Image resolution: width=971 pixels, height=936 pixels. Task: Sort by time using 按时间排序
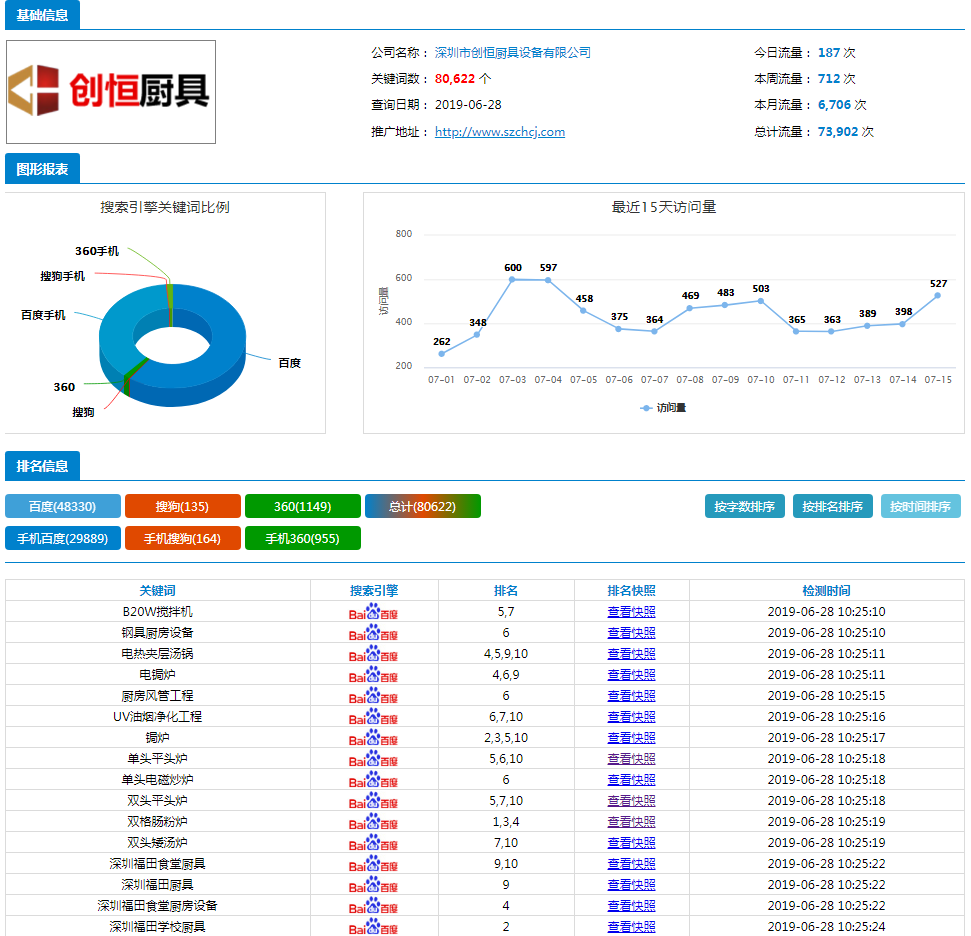tap(920, 506)
